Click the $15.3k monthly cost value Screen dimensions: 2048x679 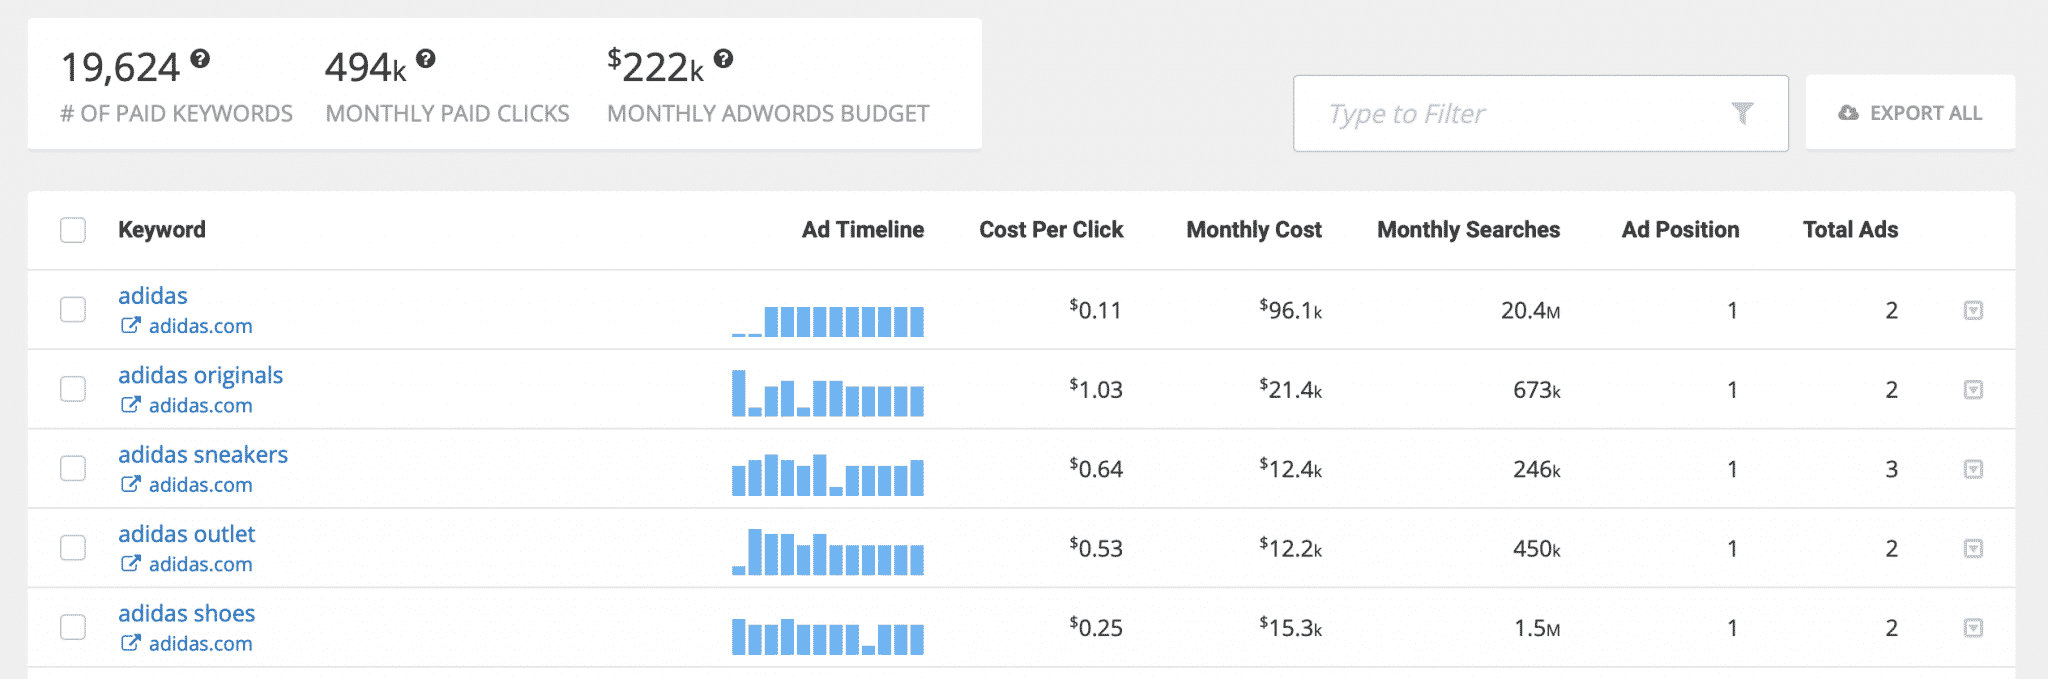(1291, 627)
